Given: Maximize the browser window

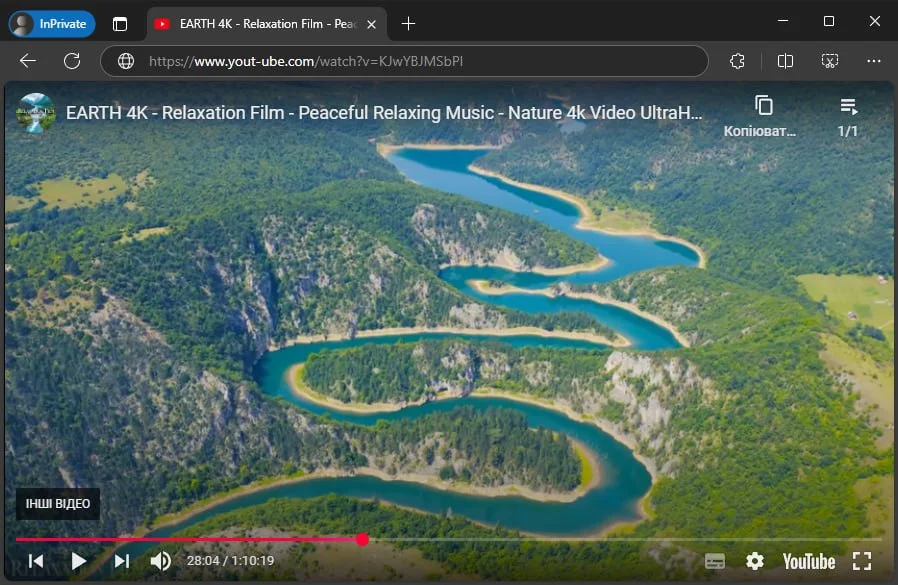Looking at the screenshot, I should coord(829,21).
